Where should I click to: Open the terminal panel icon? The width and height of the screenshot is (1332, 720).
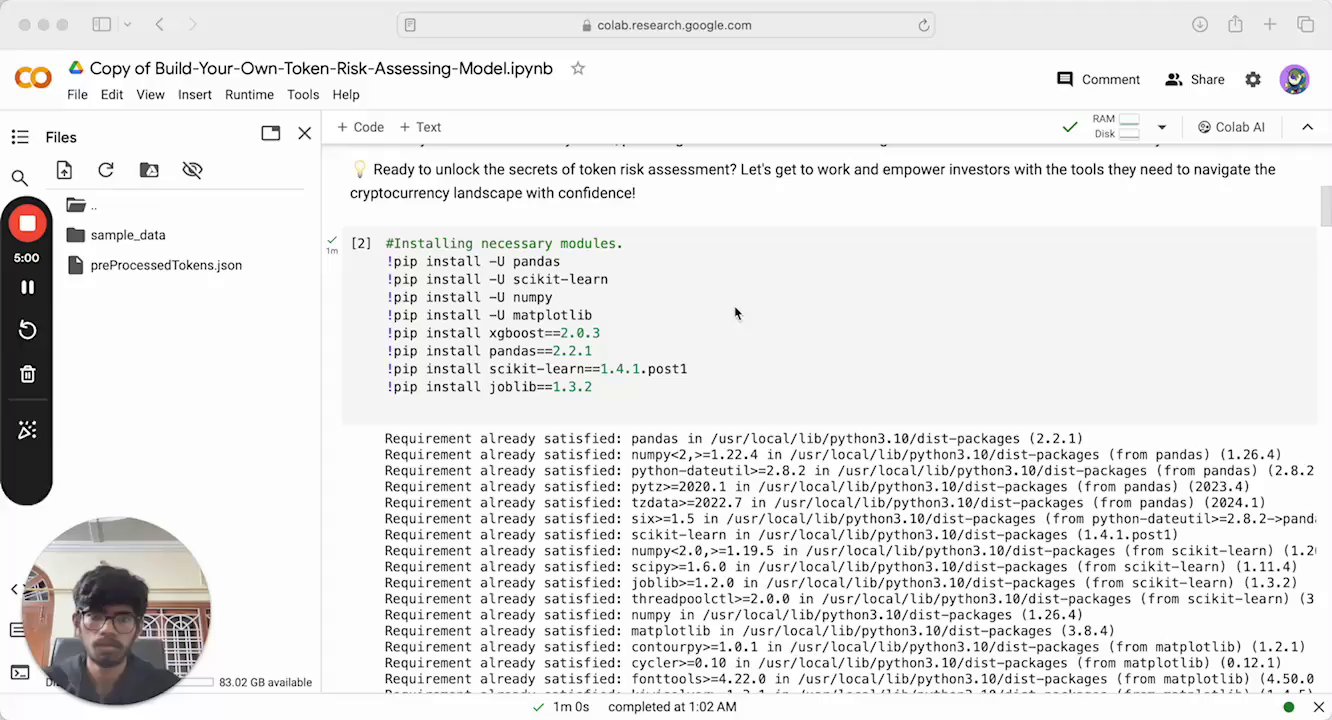coord(19,672)
